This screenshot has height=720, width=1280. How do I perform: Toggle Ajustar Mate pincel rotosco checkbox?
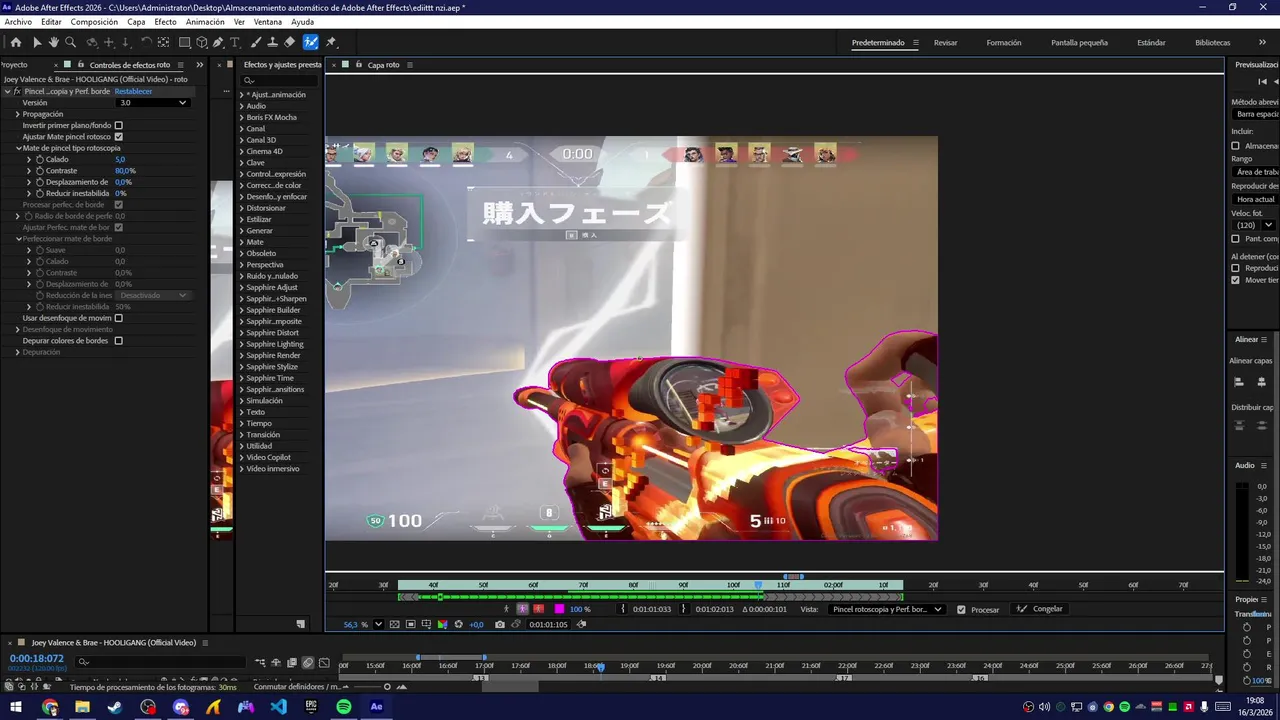pos(118,136)
